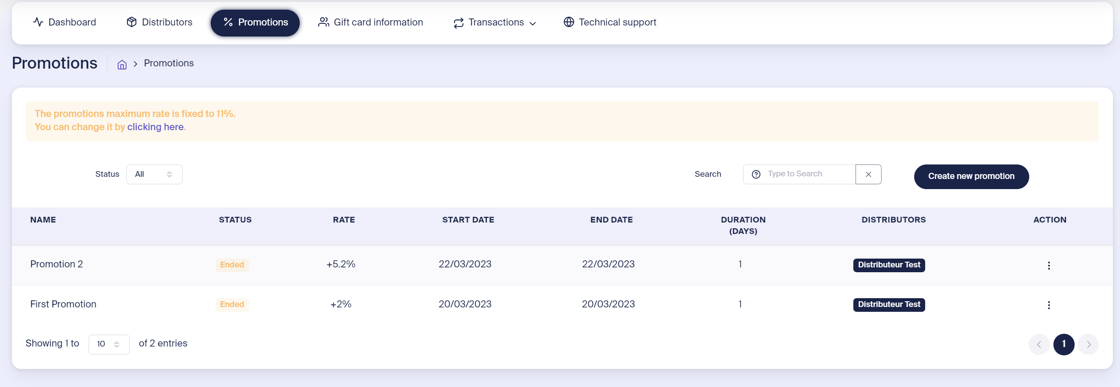Click the home icon in breadcrumb
1120x387 pixels.
(x=122, y=64)
